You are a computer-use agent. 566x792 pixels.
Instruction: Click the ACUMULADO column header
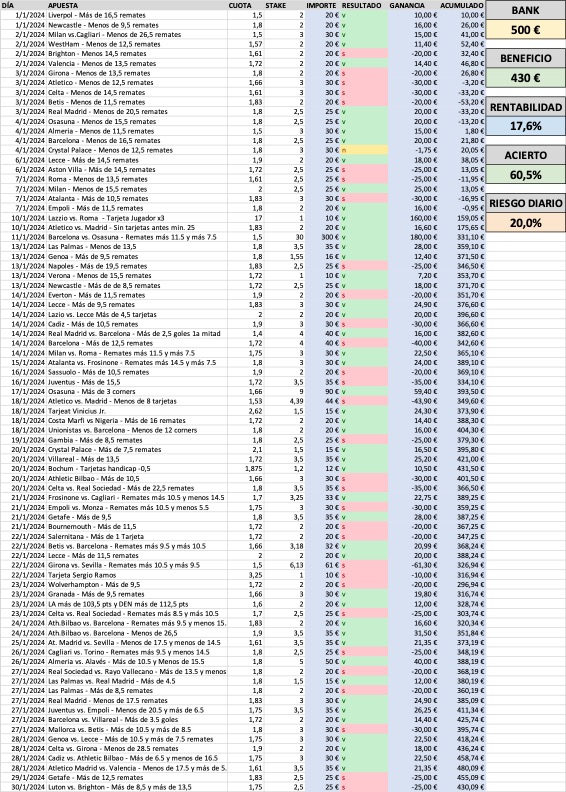coord(461,6)
